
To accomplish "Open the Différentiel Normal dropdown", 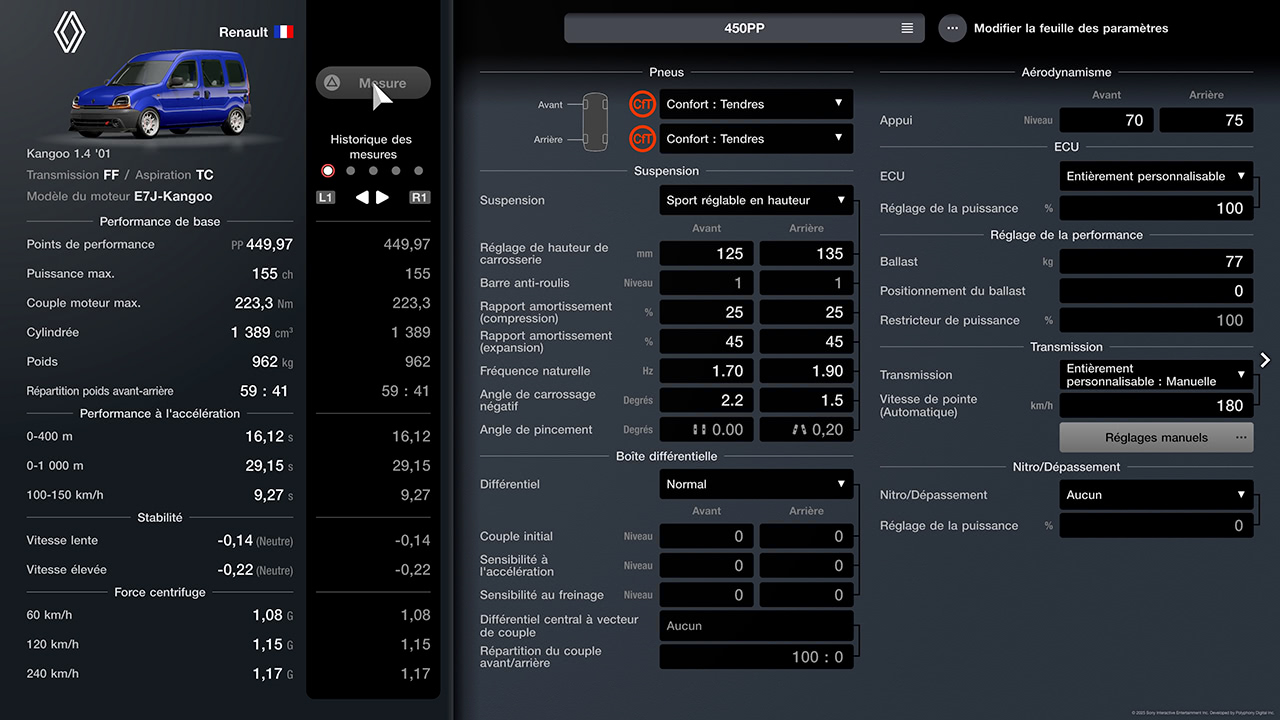I will [756, 484].
